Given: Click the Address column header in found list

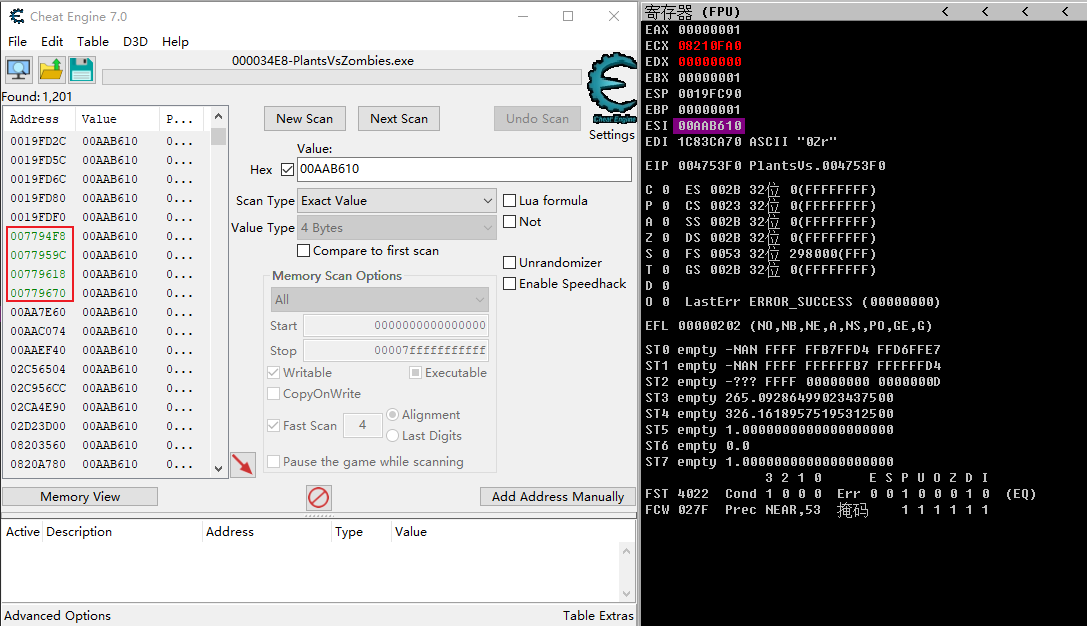Looking at the screenshot, I should coord(38,119).
